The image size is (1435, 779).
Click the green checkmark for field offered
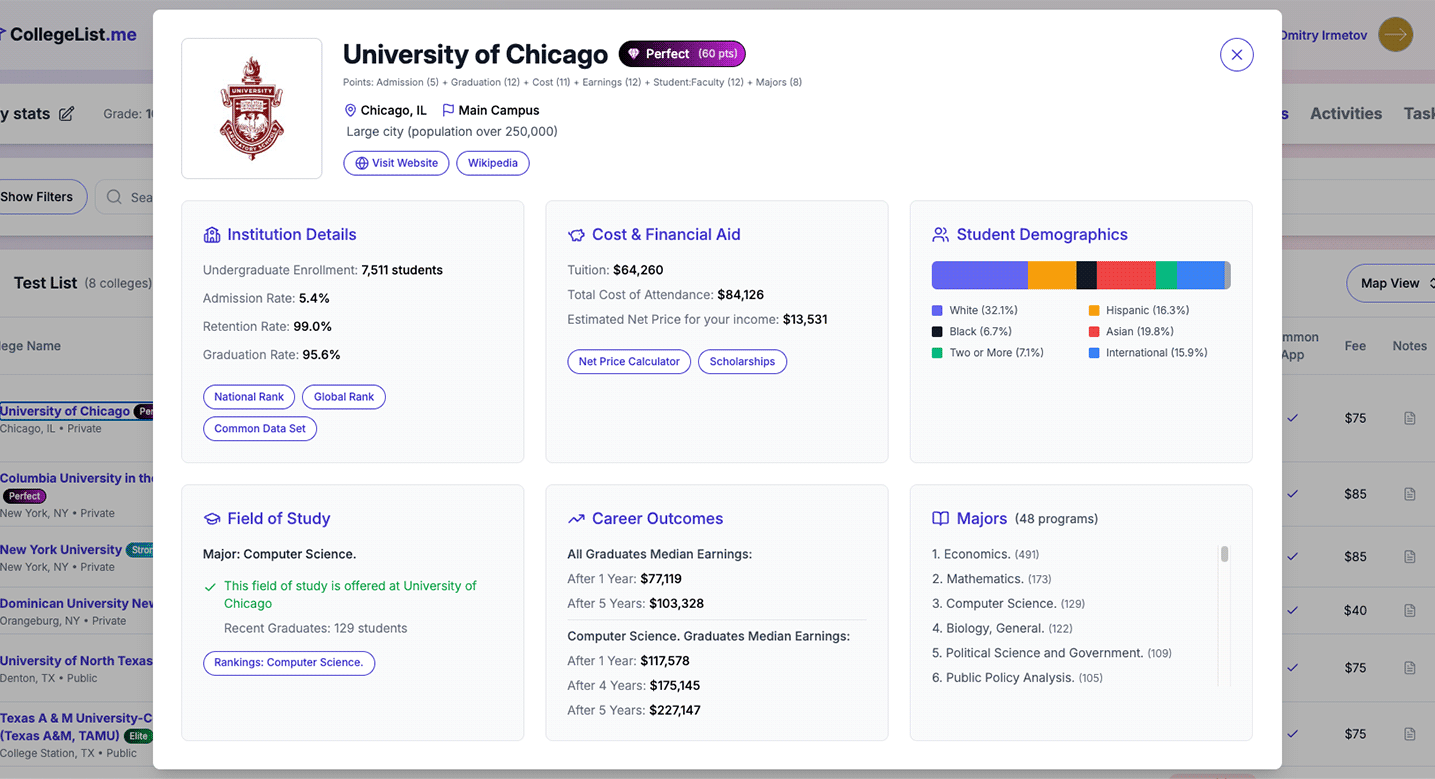210,587
